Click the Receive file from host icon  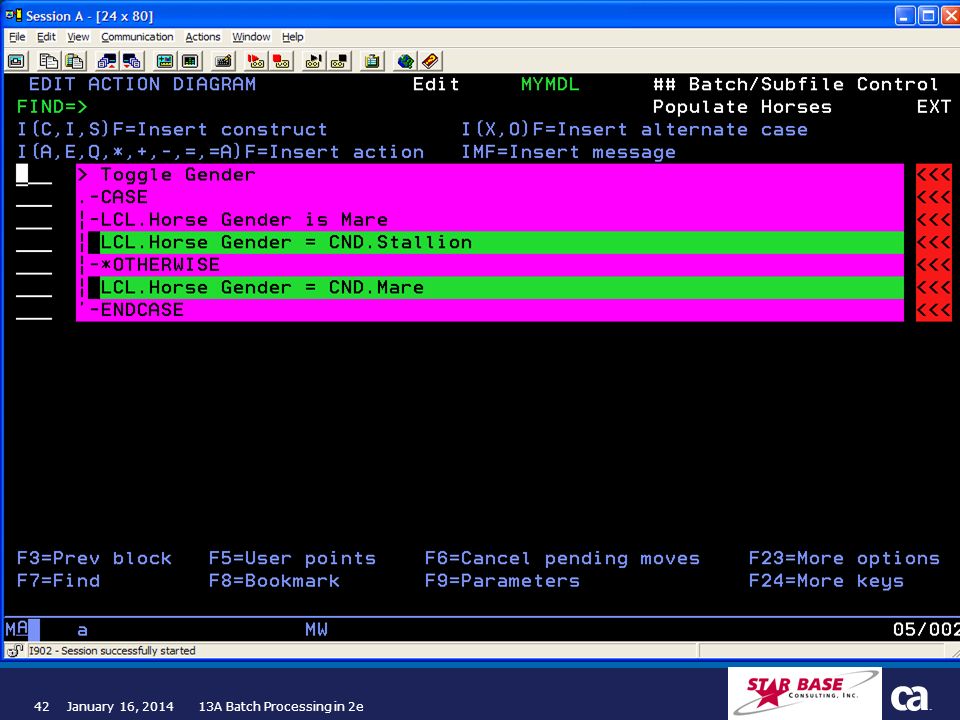point(132,61)
